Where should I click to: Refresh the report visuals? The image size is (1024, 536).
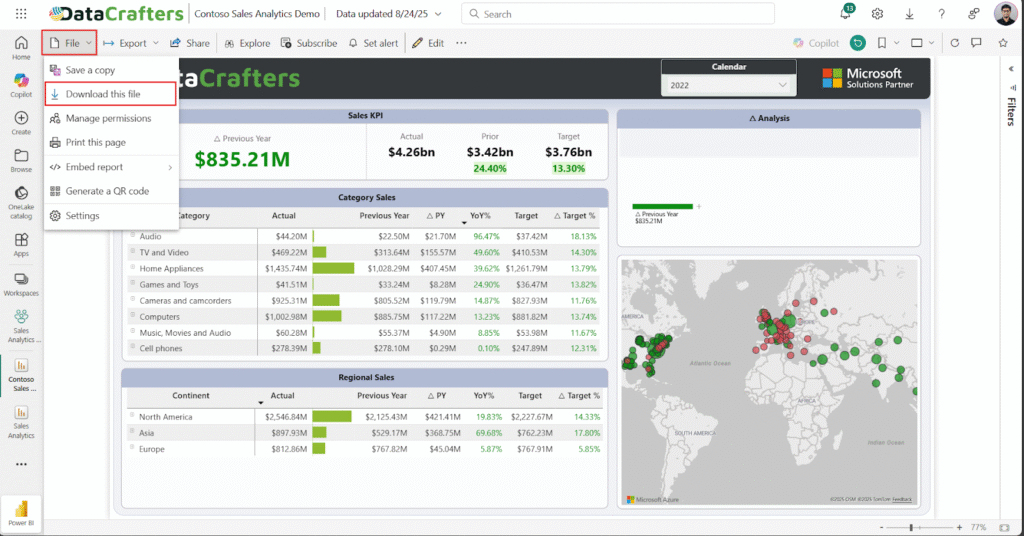(955, 43)
